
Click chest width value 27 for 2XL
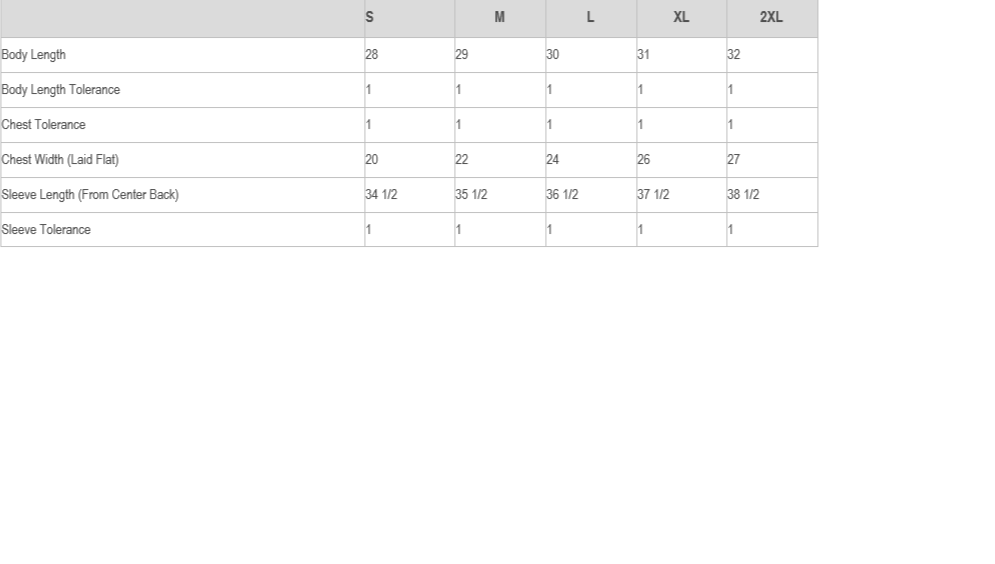734,160
